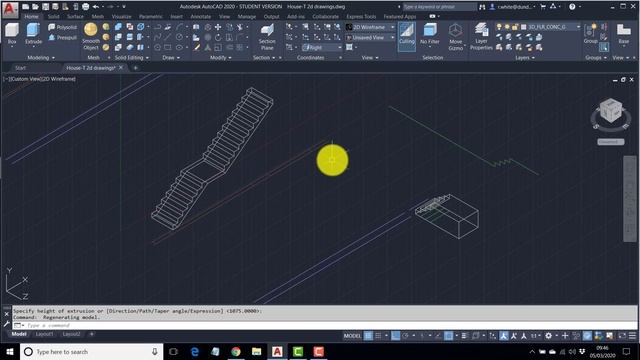640x360 pixels.
Task: Toggle Object Snap in status bar
Action: (449, 336)
